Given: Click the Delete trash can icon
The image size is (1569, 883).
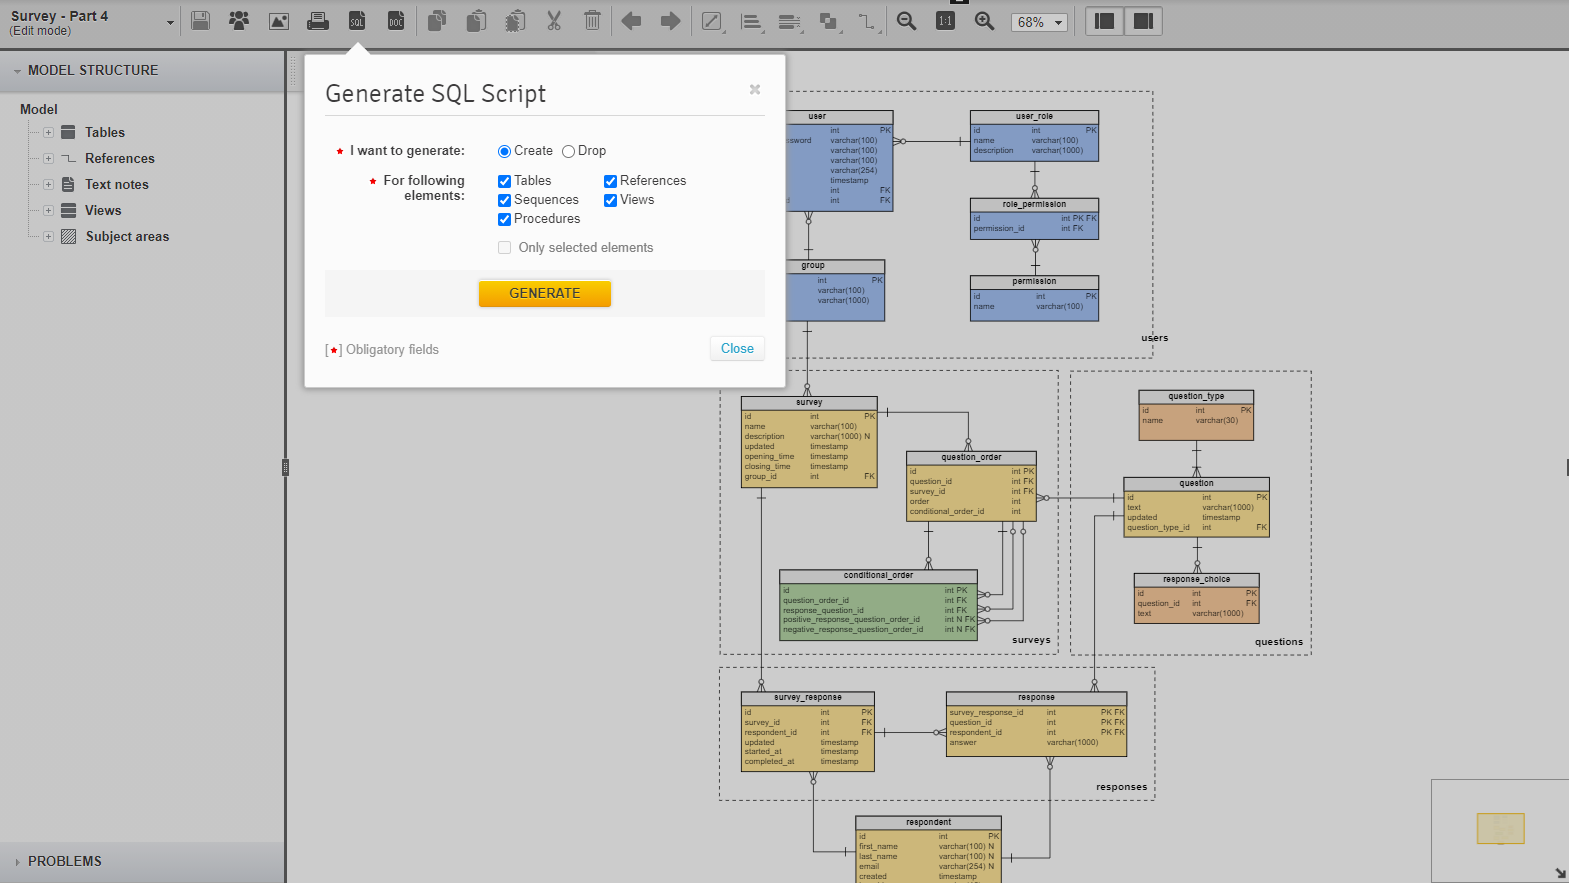Looking at the screenshot, I should tap(592, 21).
